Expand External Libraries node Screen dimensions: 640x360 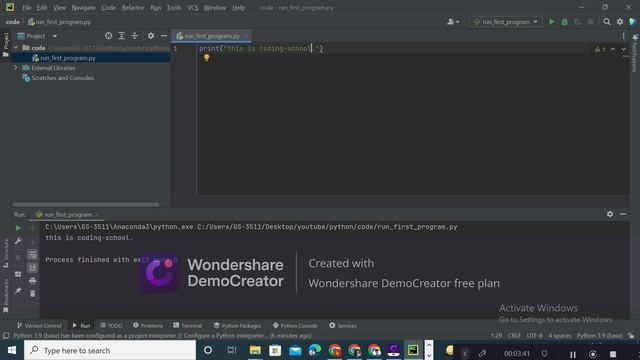[x=16, y=67]
